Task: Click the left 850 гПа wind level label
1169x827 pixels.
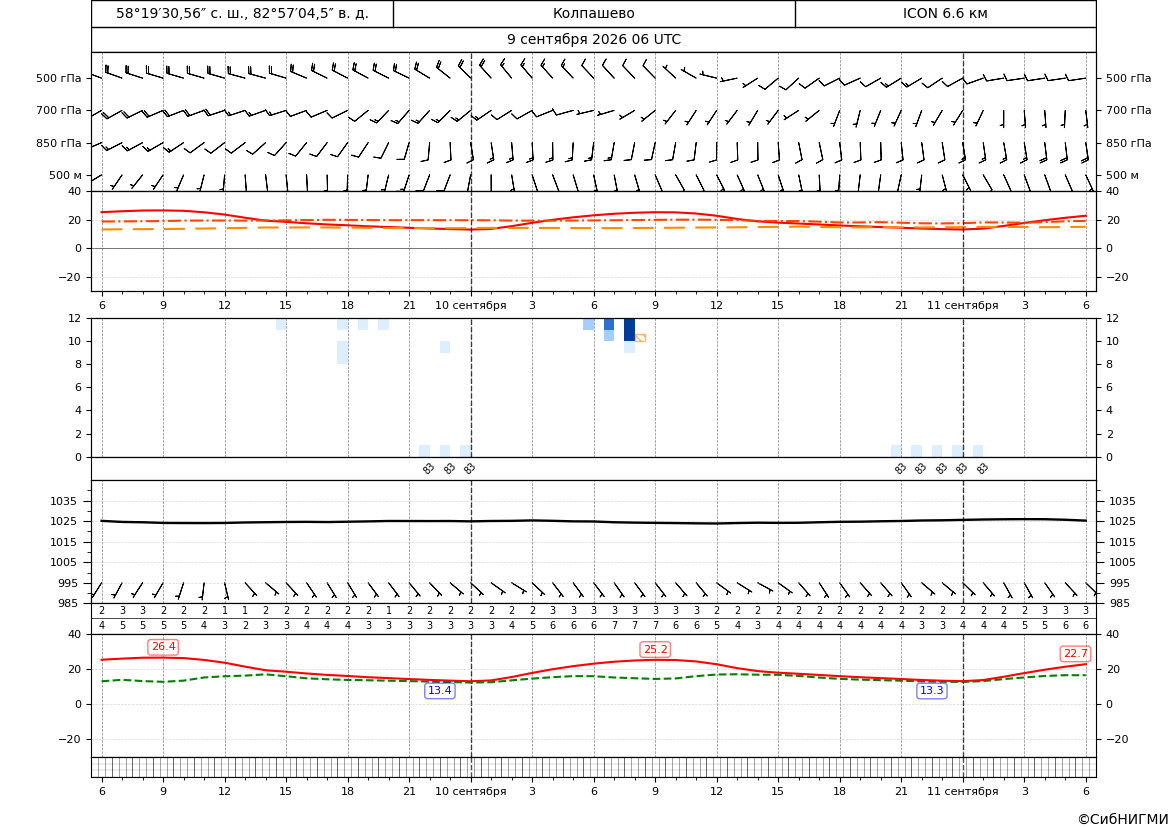Action: point(59,143)
